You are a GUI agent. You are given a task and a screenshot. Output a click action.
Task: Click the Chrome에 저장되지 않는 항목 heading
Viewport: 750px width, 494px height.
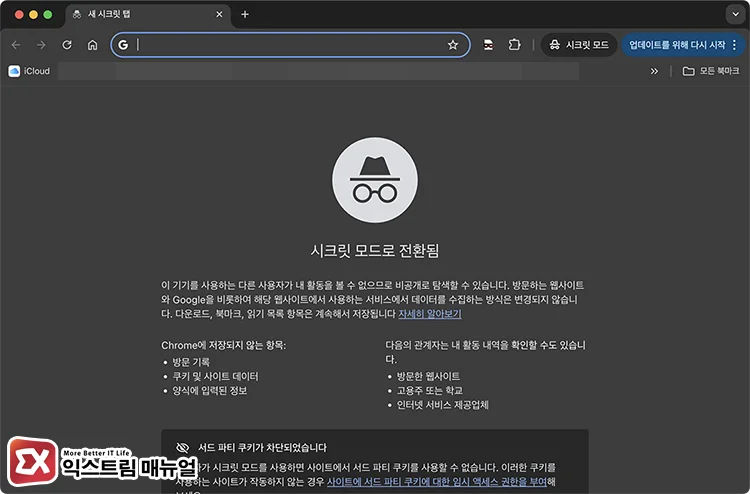click(223, 345)
